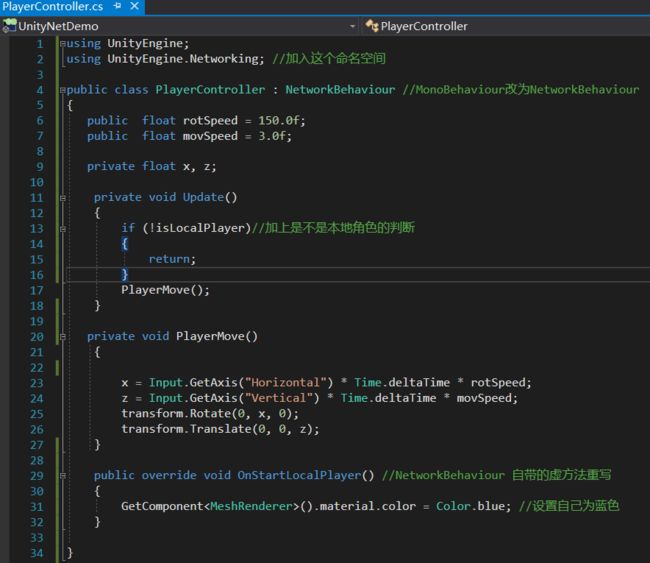Viewport: 650px width, 563px height.
Task: Click transform.Rotate call
Action: click(209, 413)
